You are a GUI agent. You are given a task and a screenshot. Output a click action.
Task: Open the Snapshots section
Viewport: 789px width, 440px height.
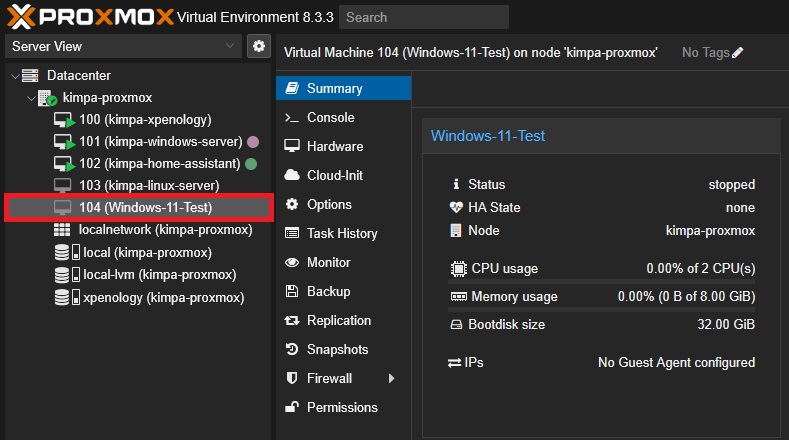[337, 349]
